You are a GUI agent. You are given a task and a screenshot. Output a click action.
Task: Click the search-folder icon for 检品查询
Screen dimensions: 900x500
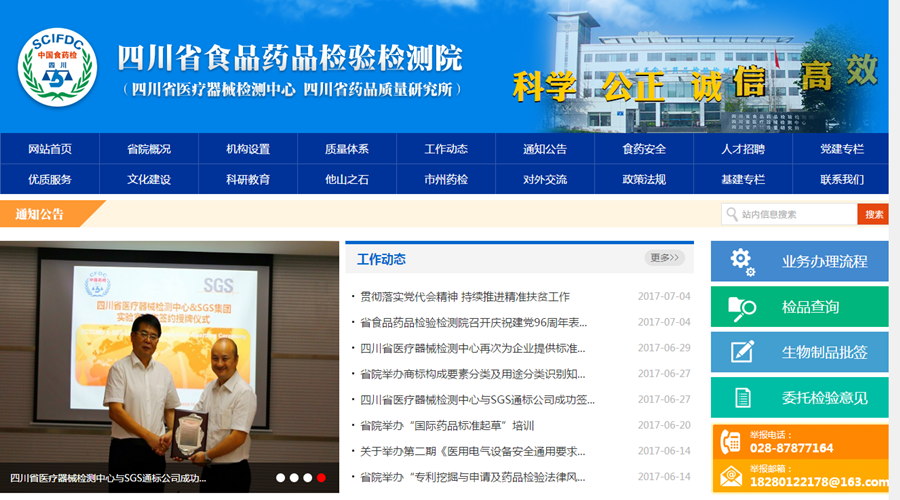tap(741, 307)
